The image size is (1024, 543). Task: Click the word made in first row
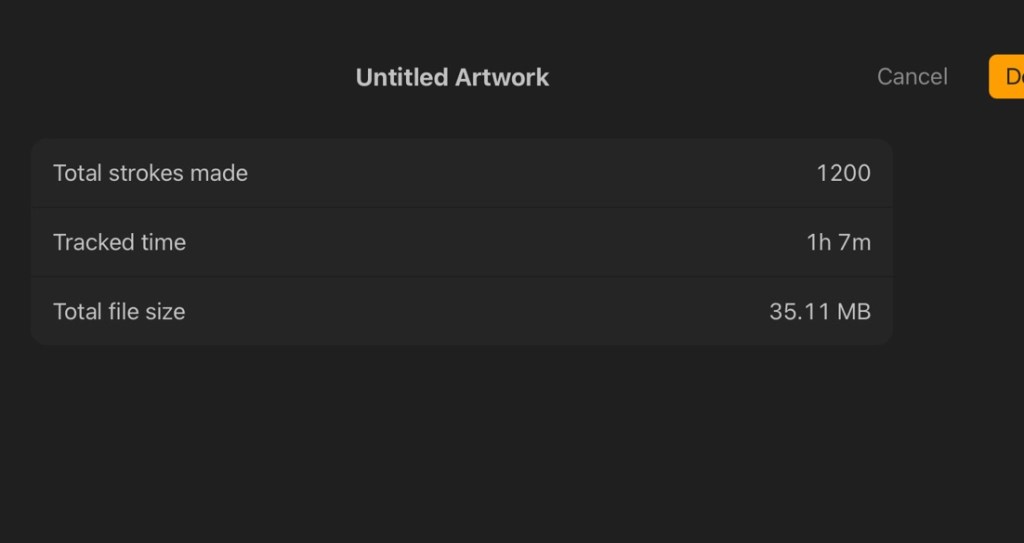[x=220, y=173]
